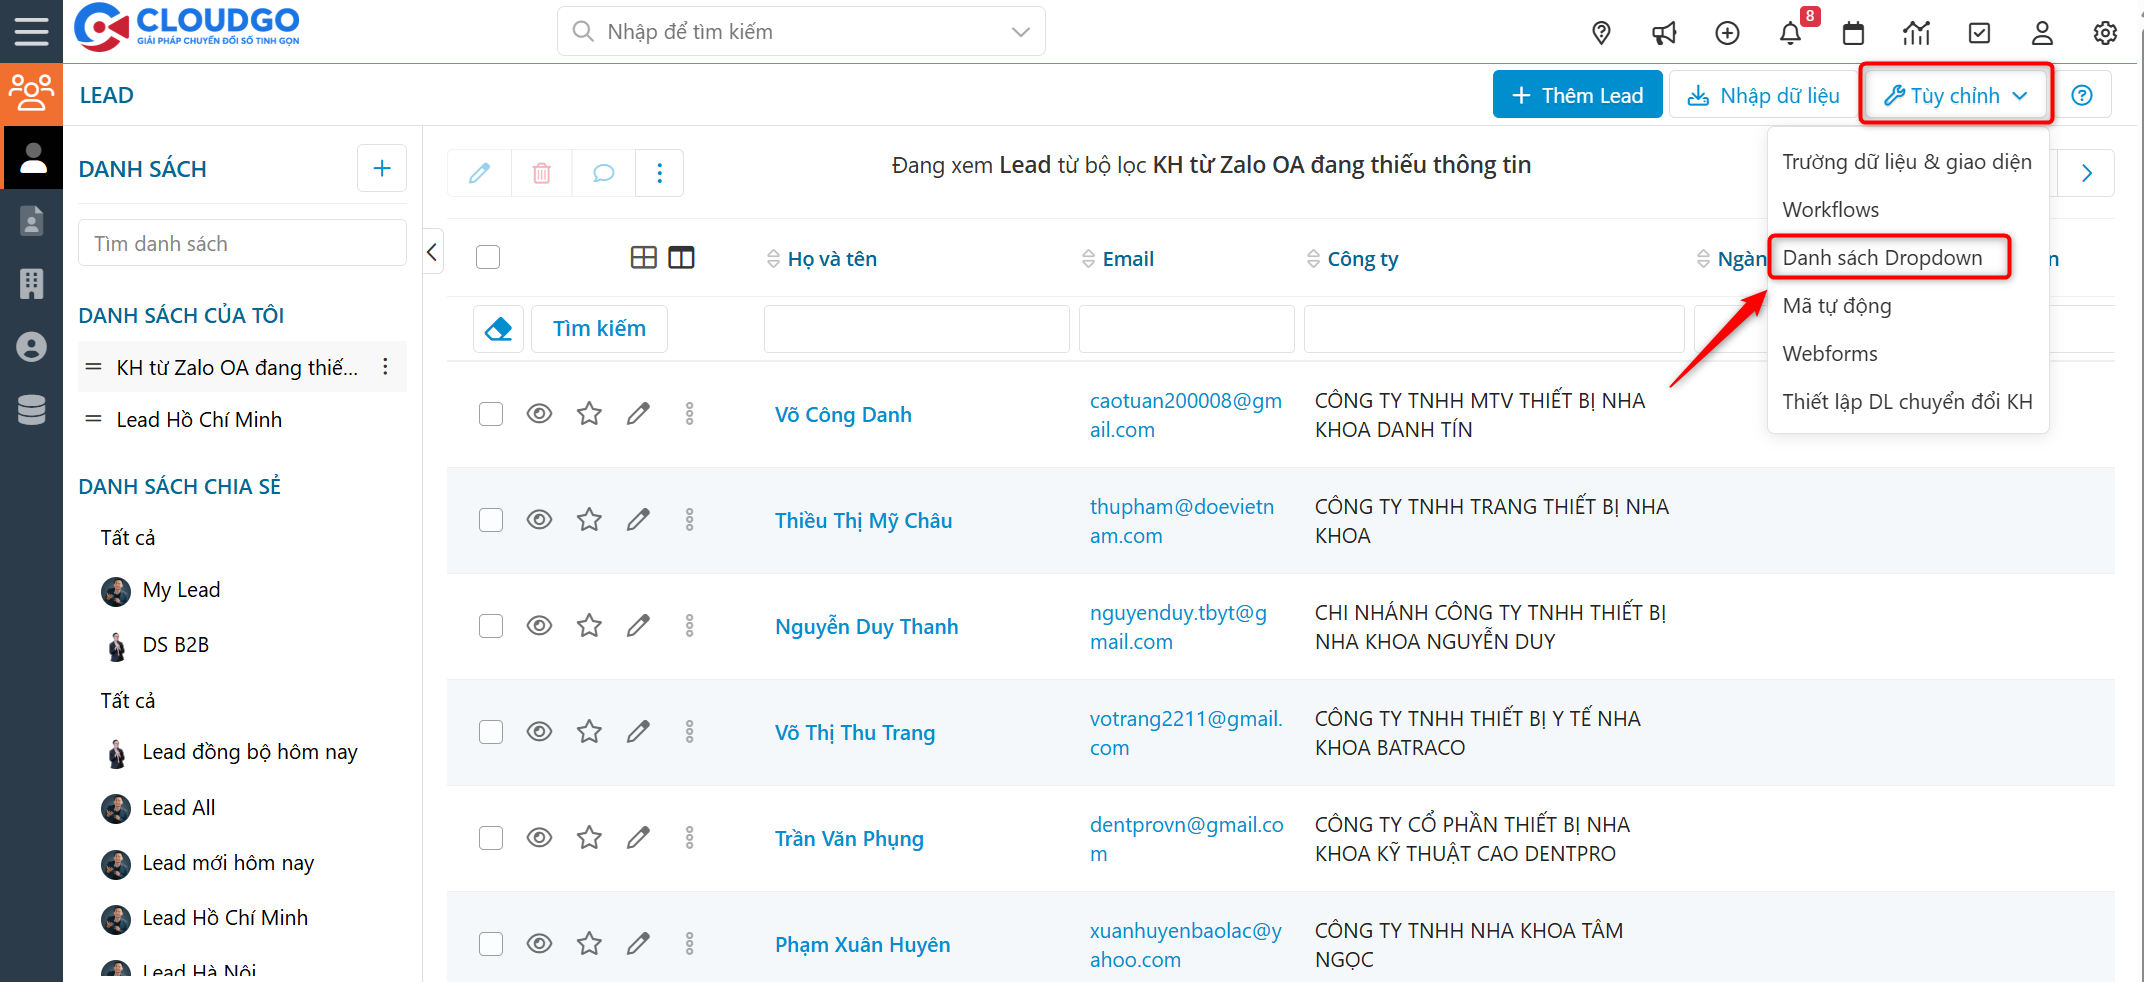Toggle the eye icon for Nguyễn Duy Thanh

click(x=539, y=626)
